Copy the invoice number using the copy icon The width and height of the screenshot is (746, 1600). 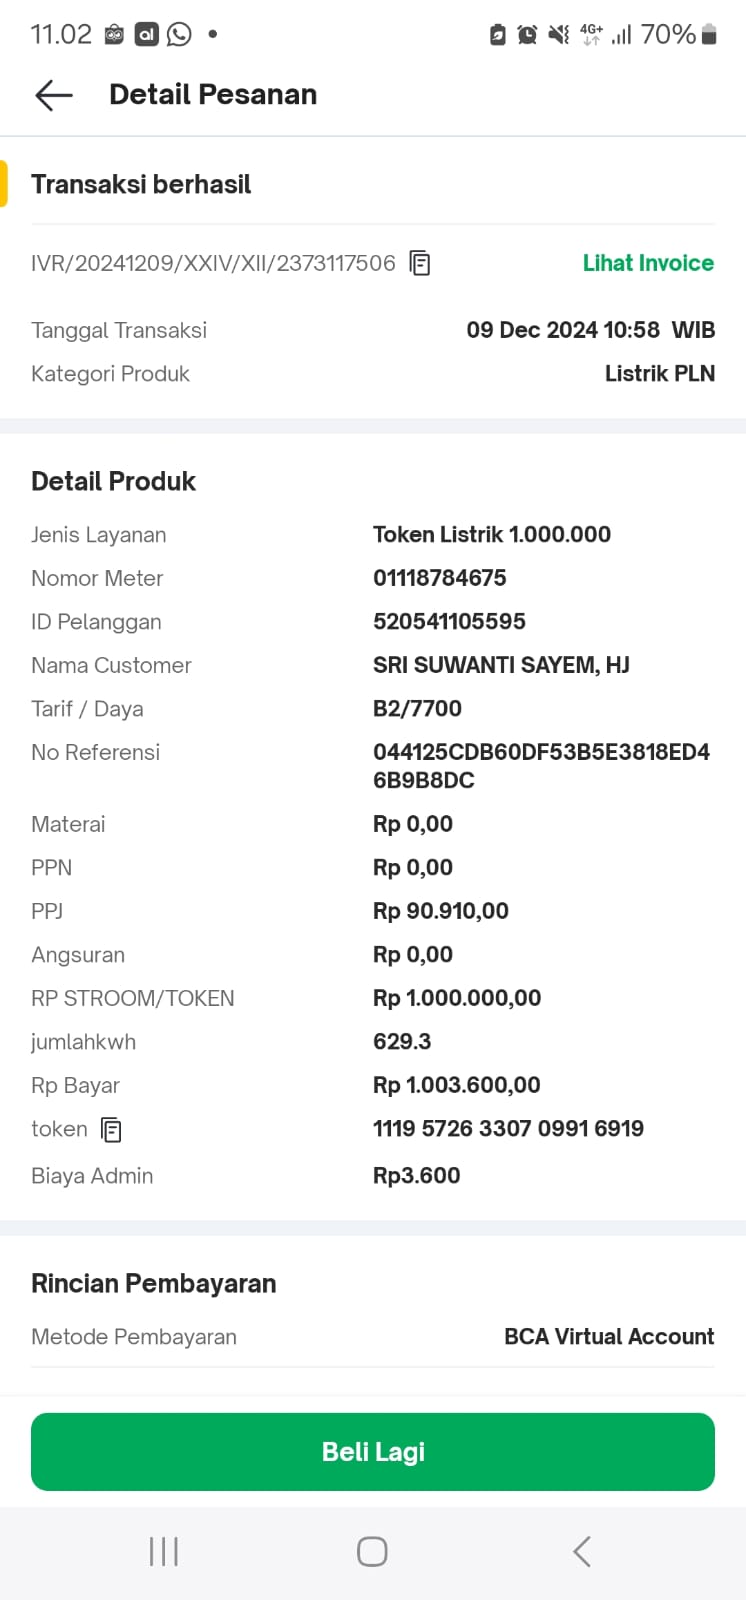(x=421, y=264)
